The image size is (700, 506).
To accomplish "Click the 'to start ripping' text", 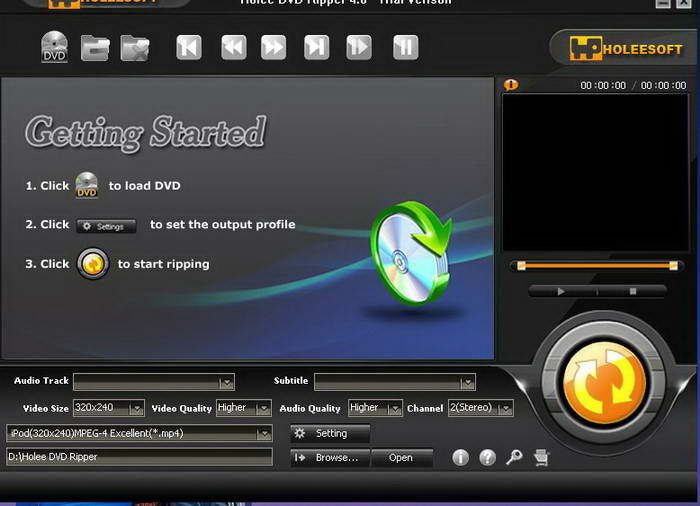I will (x=163, y=264).
